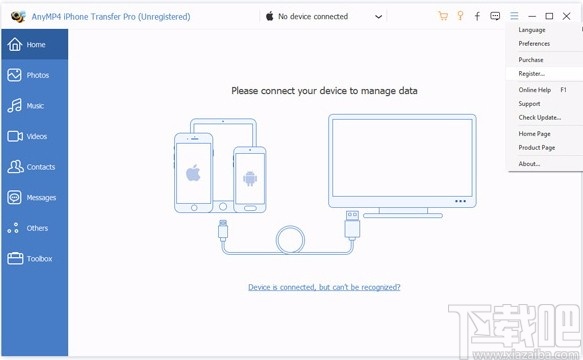583x360 pixels.
Task: Click the iPhone device illustration
Action: 194,173
